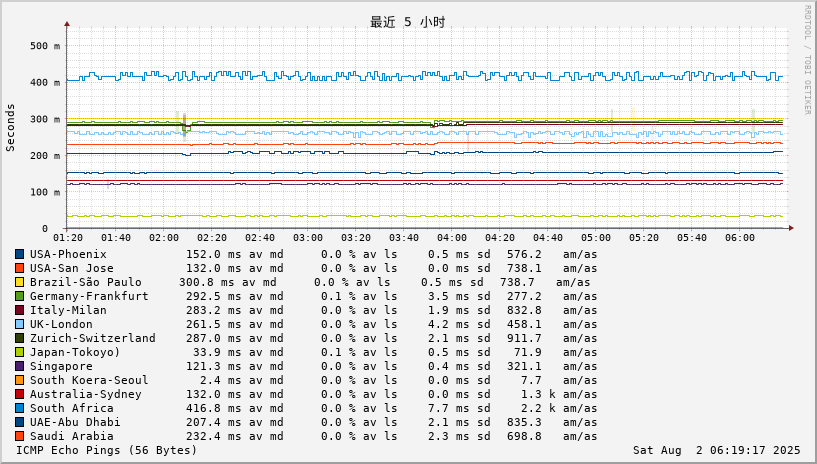The height and width of the screenshot is (464, 817).
Task: Select the Singapore legend label
Action: click(x=61, y=367)
